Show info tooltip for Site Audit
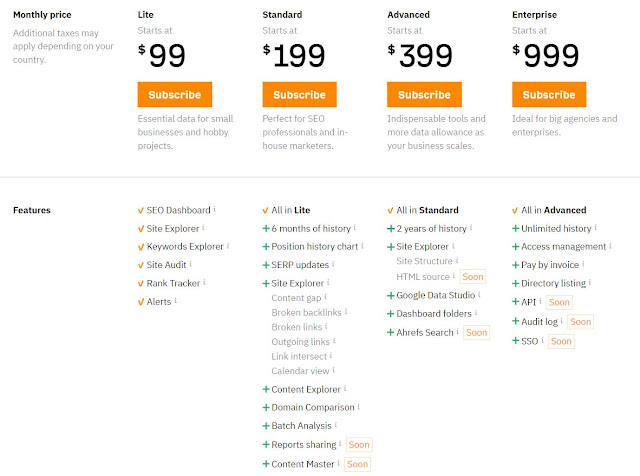Screen dimensions: 640x476 pos(191,264)
